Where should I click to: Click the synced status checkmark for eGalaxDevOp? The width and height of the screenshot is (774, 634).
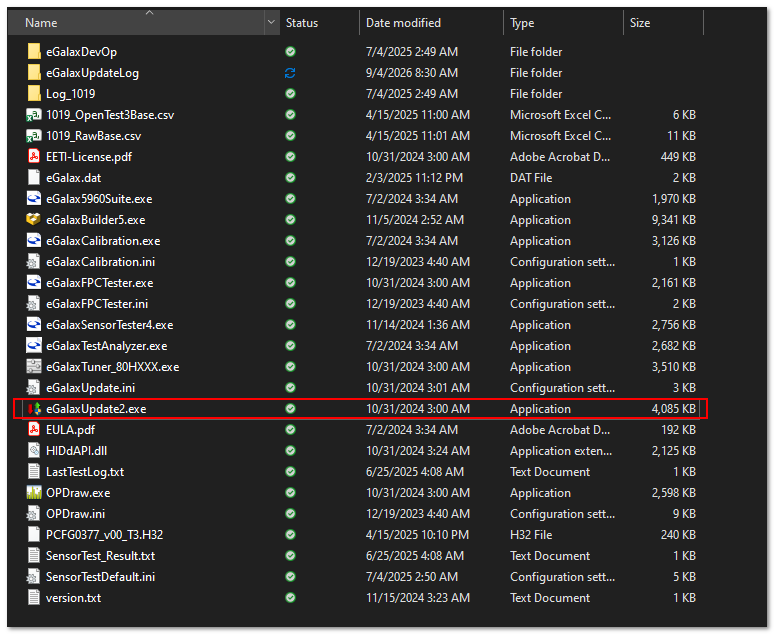(x=290, y=51)
